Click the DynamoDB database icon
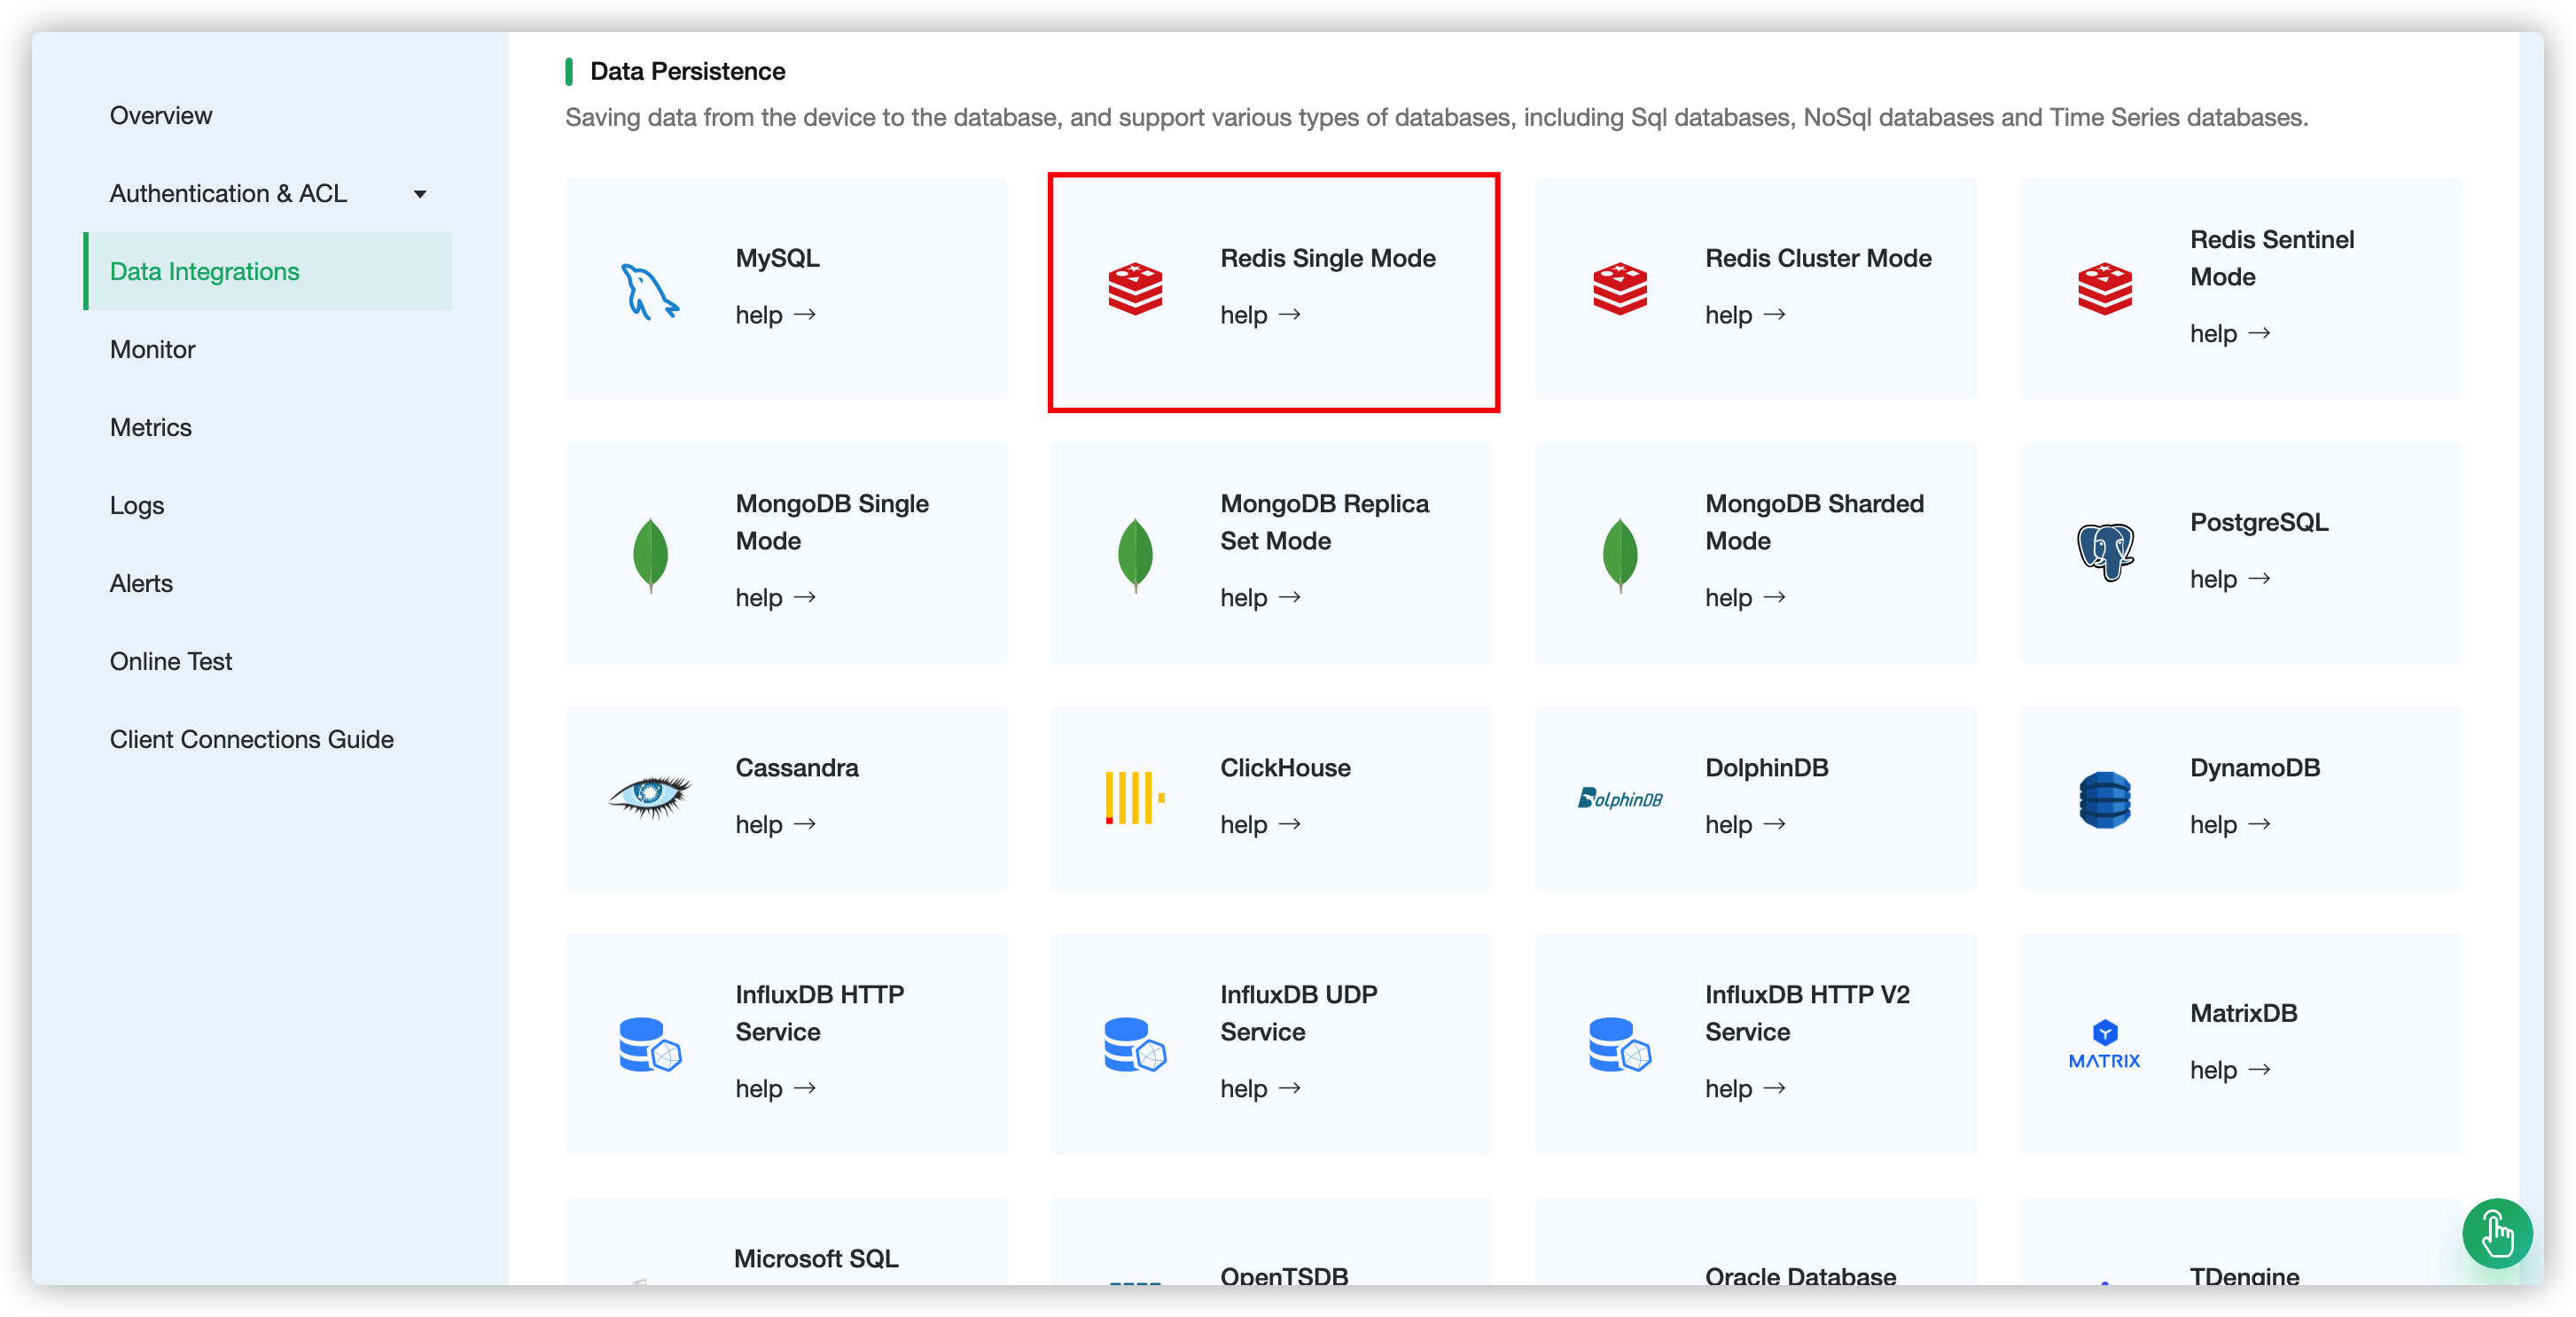Viewport: 2576px width, 1317px height. point(2105,799)
